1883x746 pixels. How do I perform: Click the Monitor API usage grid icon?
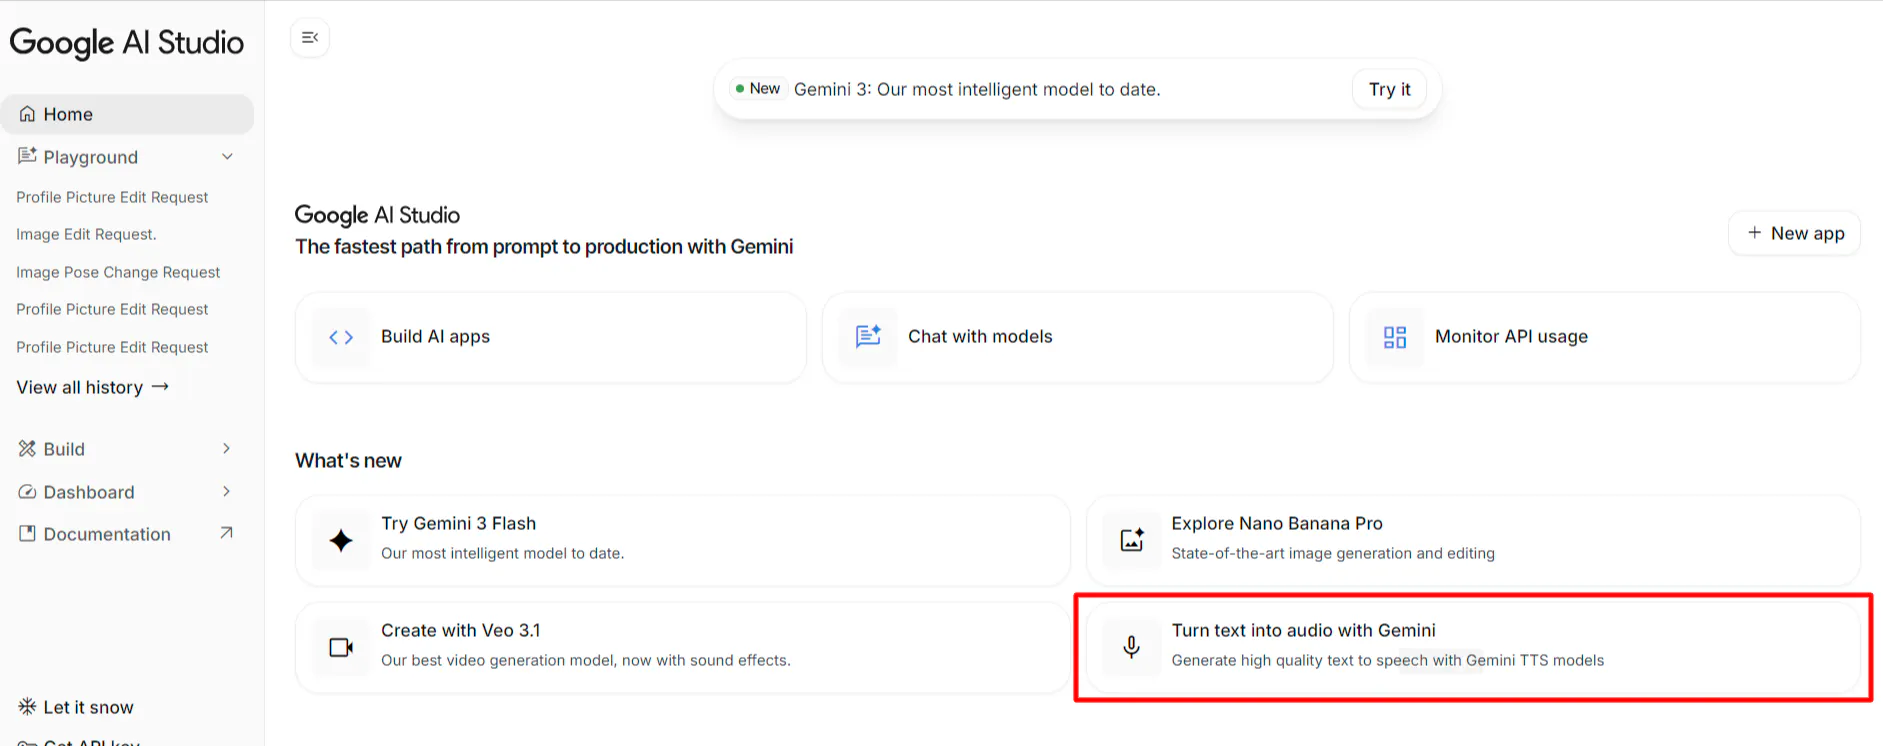1394,338
